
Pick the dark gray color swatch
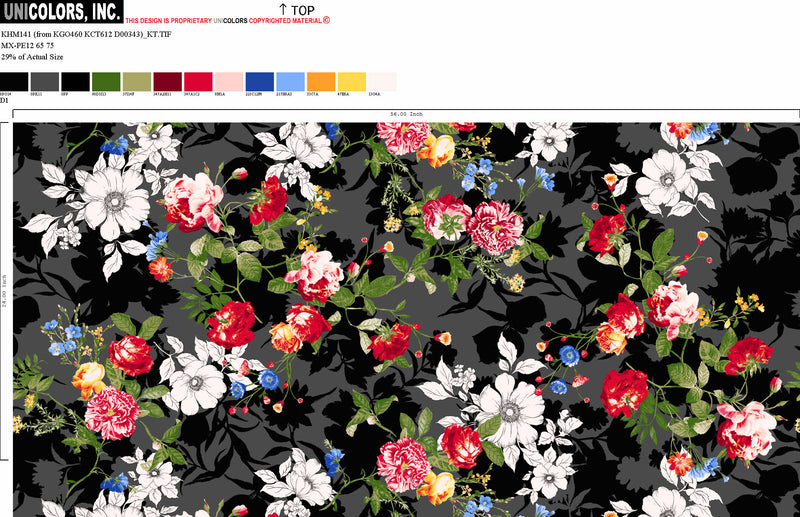pyautogui.click(x=45, y=82)
